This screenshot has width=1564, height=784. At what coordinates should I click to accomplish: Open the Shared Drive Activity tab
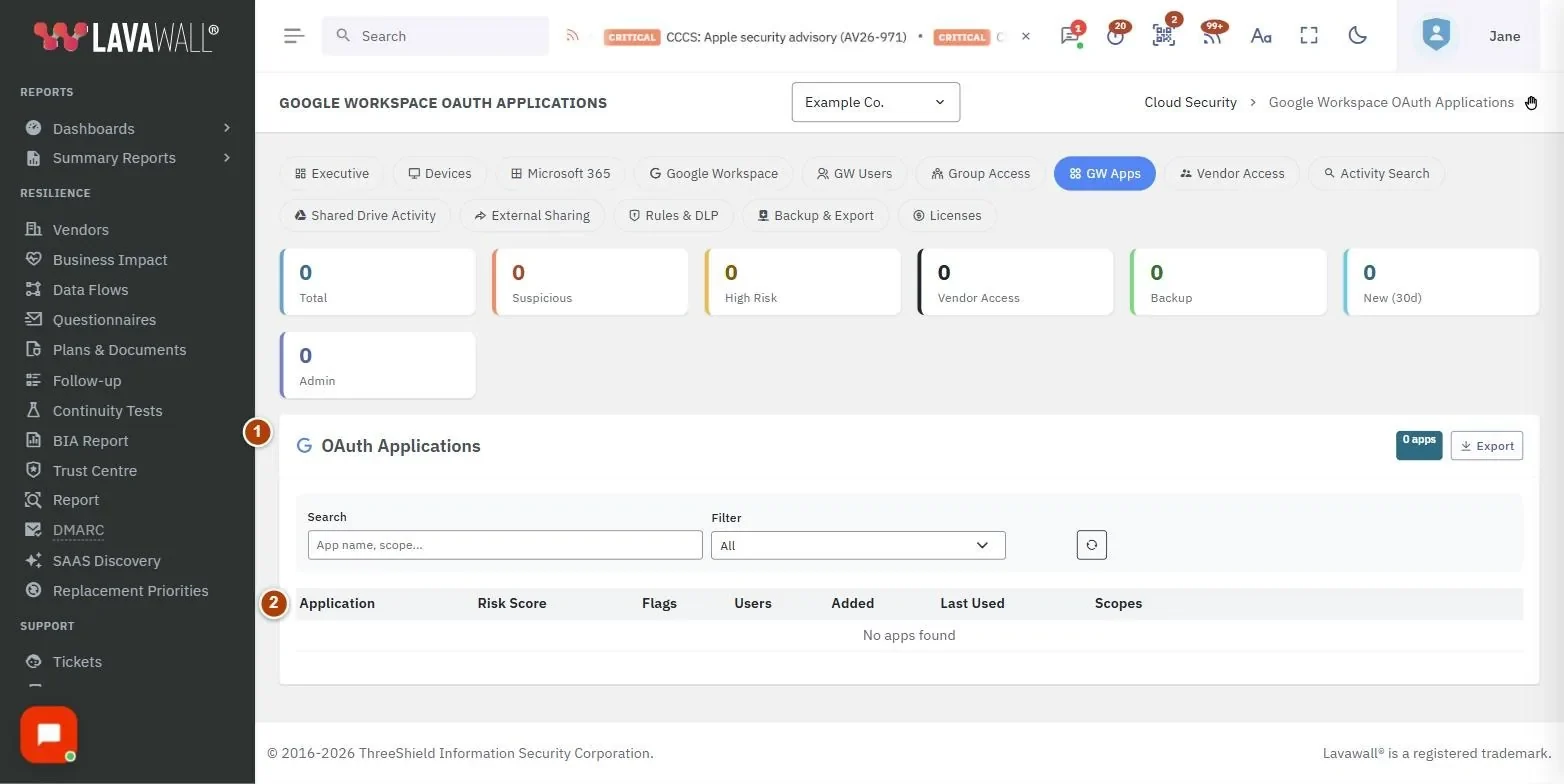(x=365, y=215)
